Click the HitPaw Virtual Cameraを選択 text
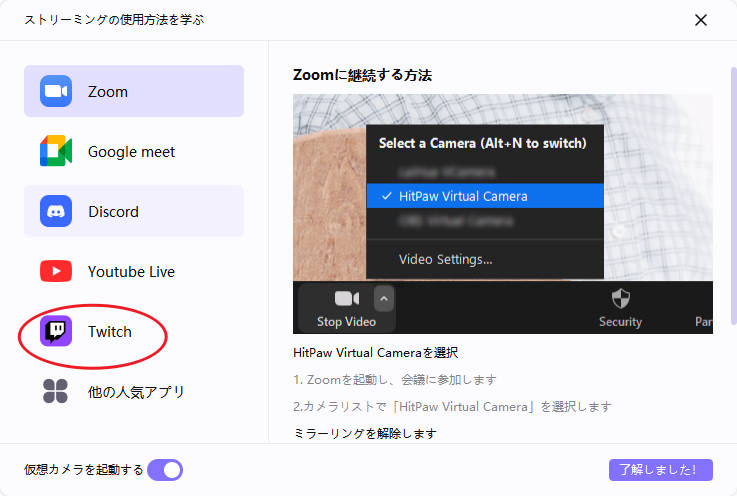 coord(376,353)
